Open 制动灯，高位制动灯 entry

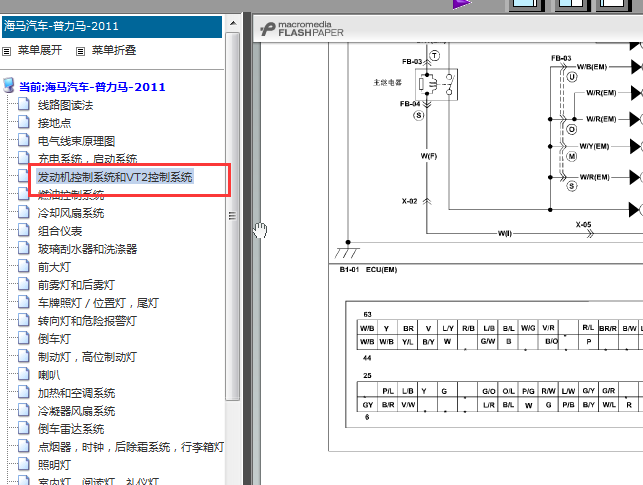[87, 357]
